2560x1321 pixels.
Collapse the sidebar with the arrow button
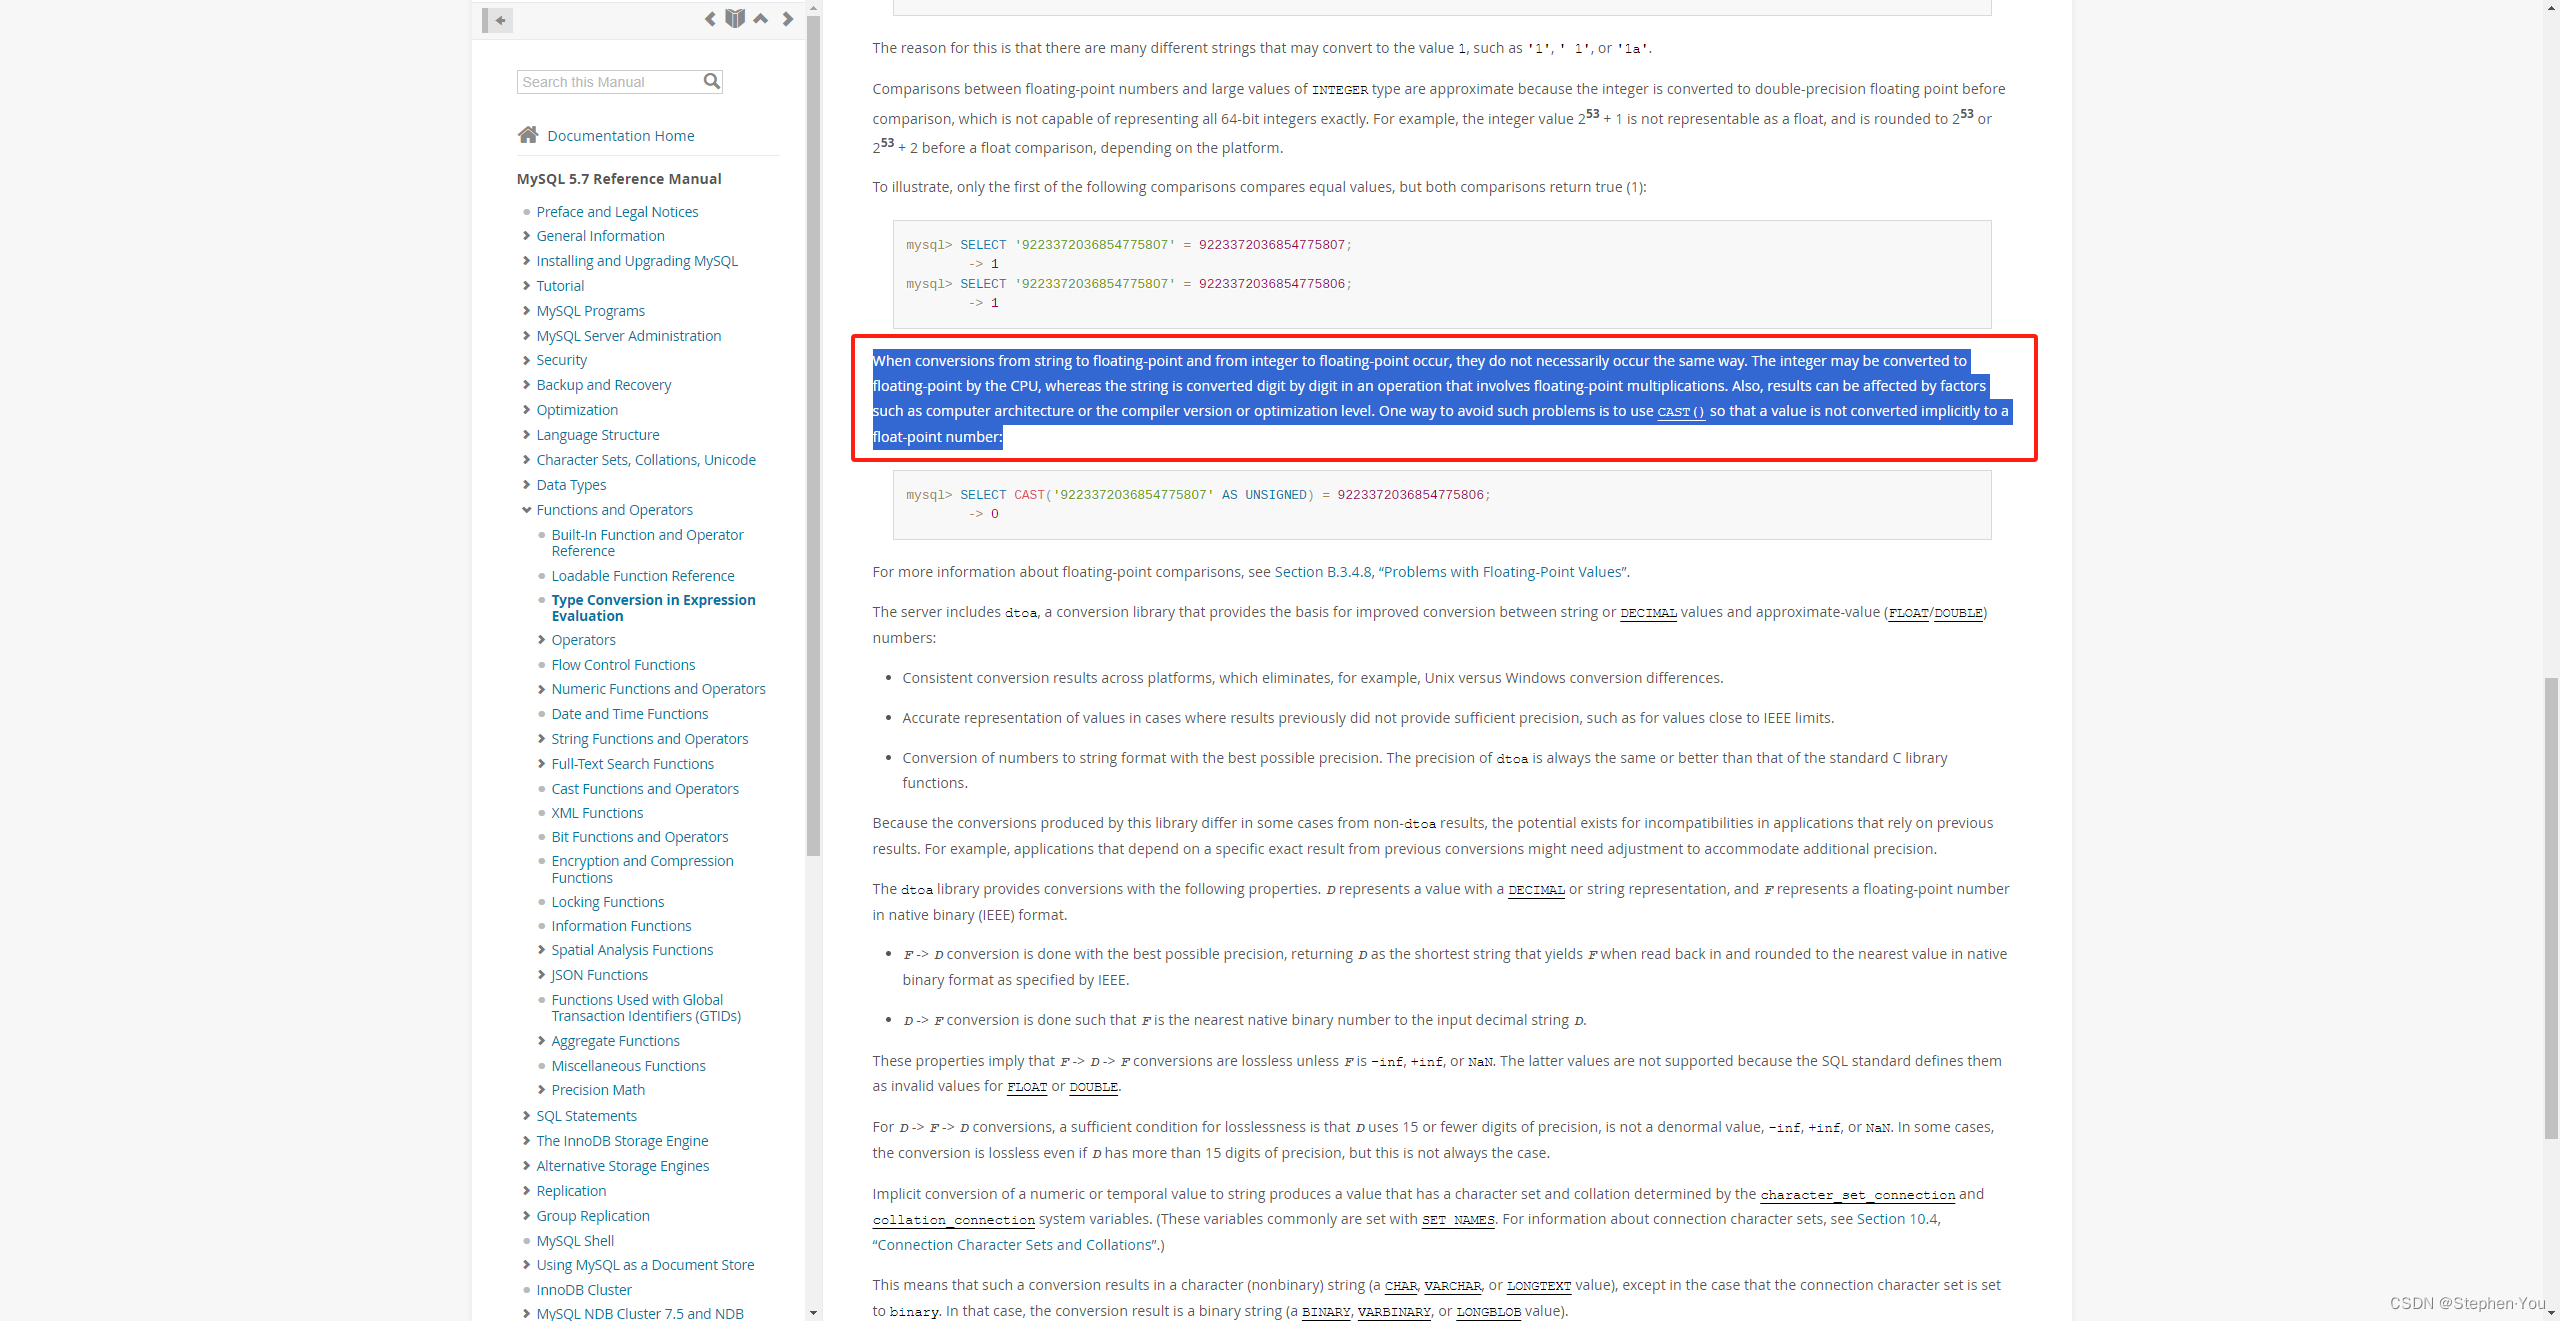[498, 20]
